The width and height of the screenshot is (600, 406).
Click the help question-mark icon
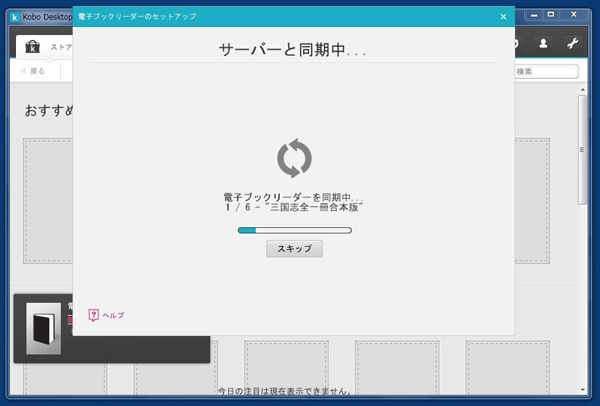(93, 315)
